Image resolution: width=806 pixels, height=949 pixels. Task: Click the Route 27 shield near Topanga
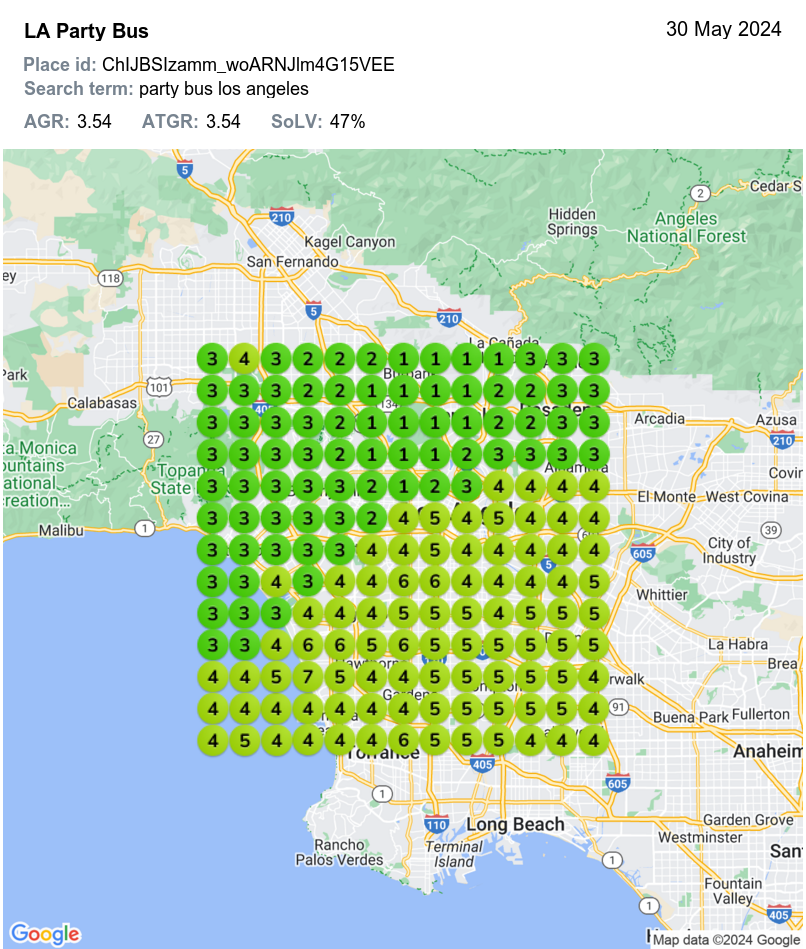(153, 439)
